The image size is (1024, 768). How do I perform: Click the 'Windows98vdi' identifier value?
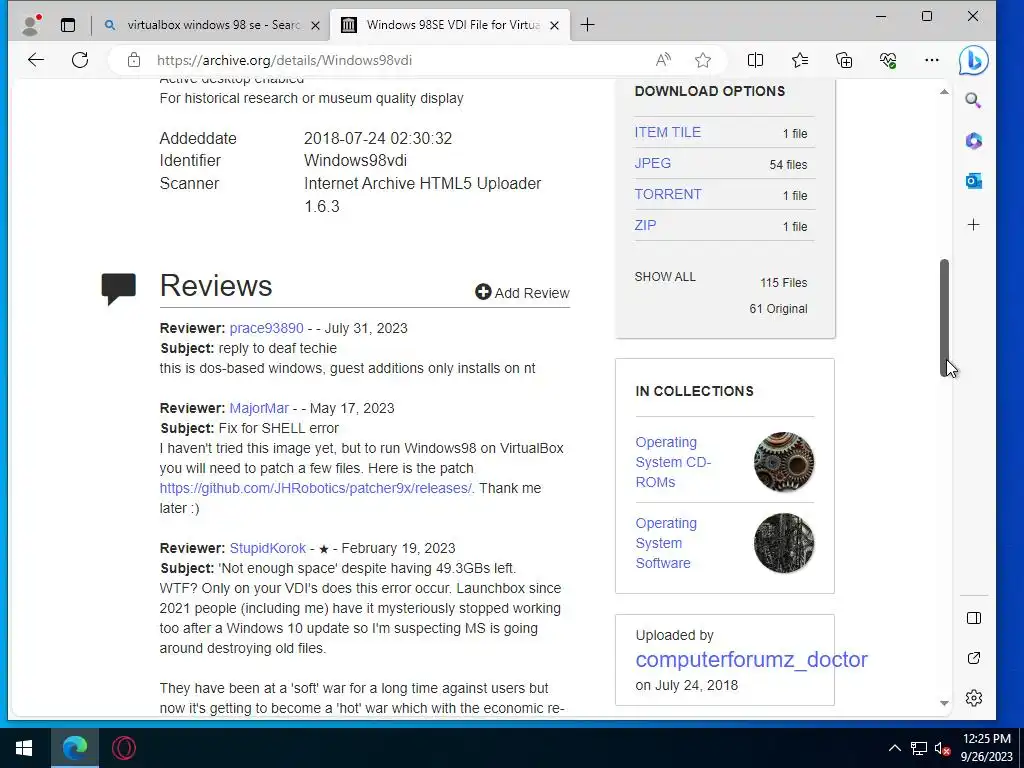355,161
